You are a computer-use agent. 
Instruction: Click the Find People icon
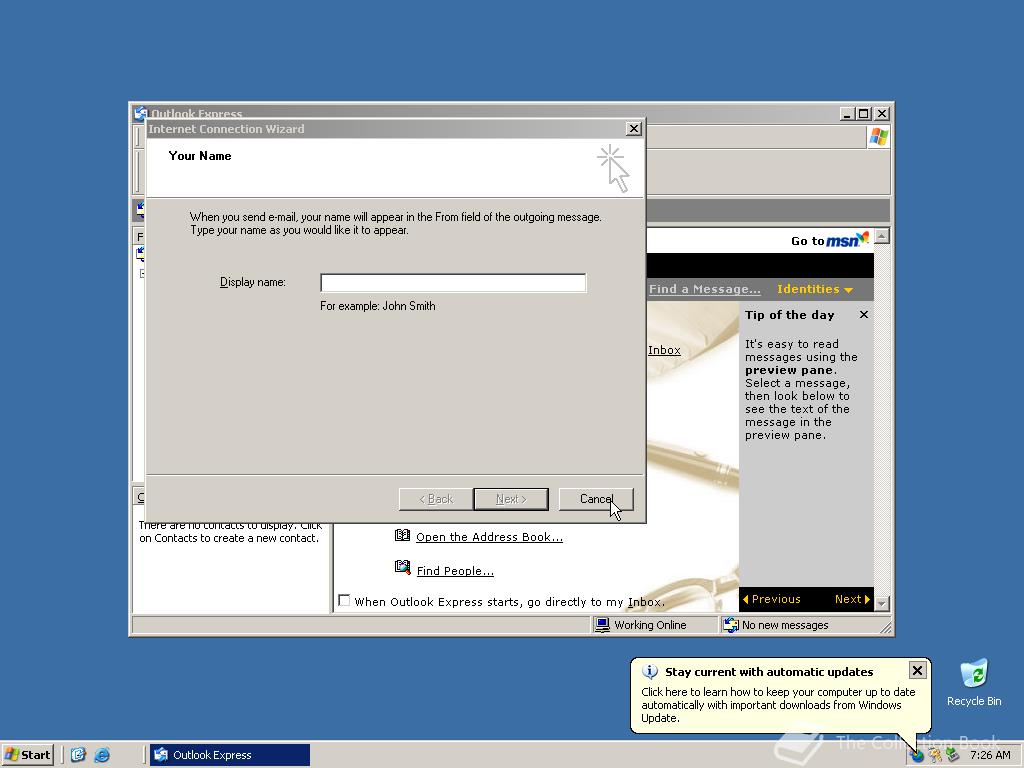[x=402, y=568]
